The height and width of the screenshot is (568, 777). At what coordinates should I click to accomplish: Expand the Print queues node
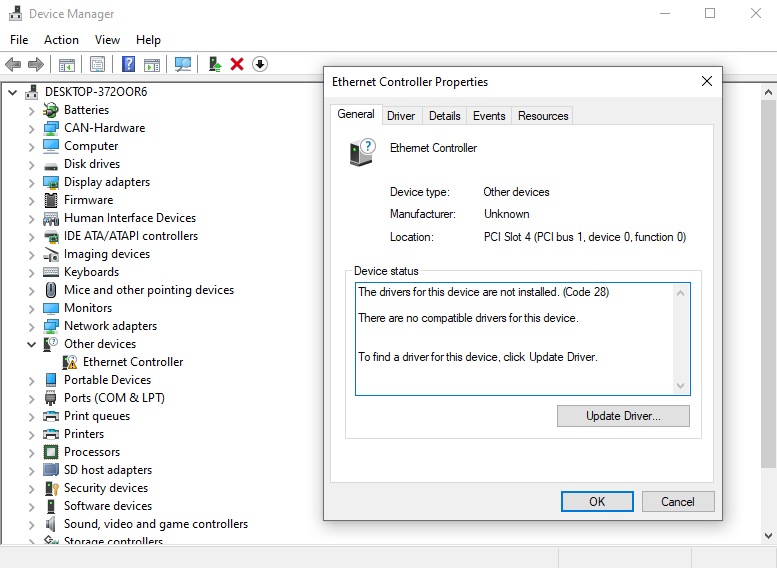point(32,416)
